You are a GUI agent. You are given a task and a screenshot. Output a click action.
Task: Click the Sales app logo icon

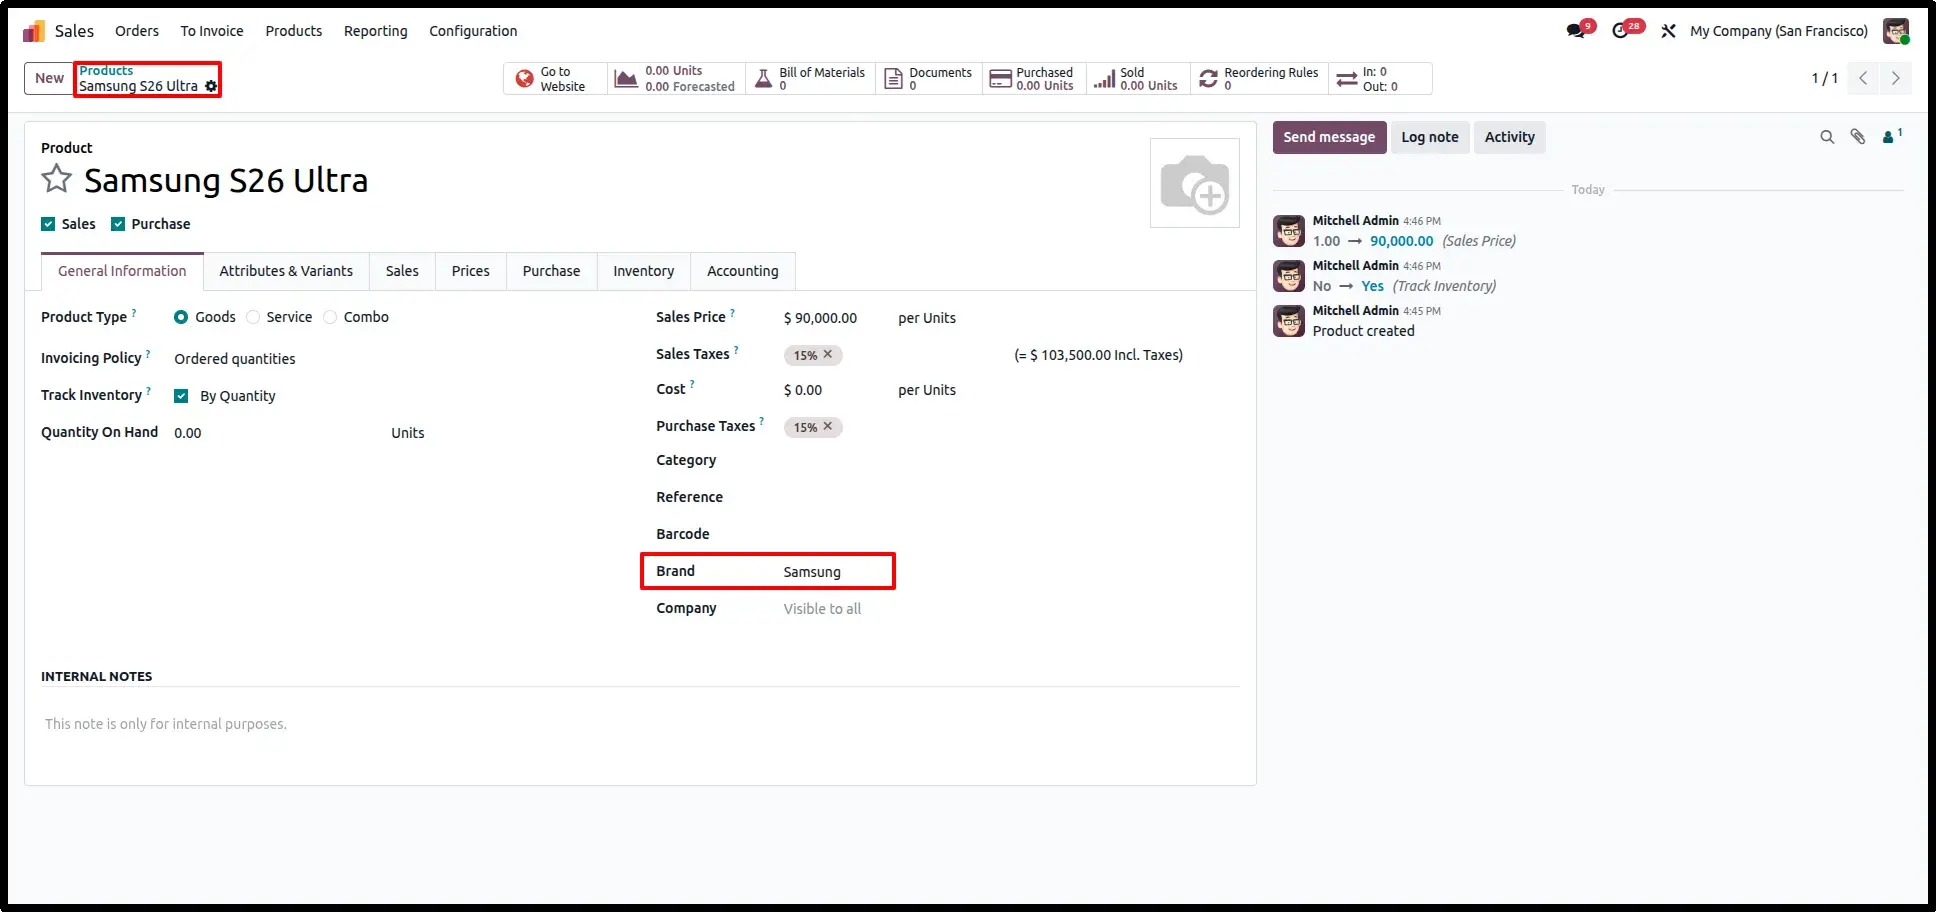point(34,31)
